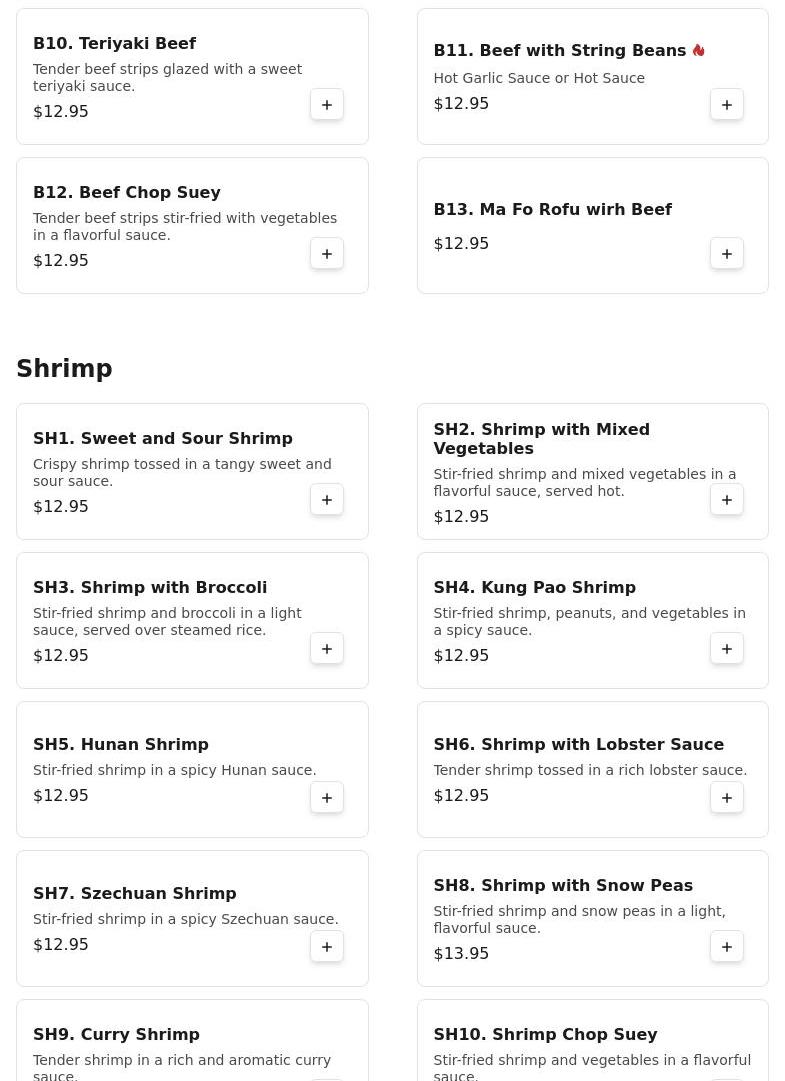
Task: Add SH8 Shrimp with Snow Peas
Action: point(727,947)
